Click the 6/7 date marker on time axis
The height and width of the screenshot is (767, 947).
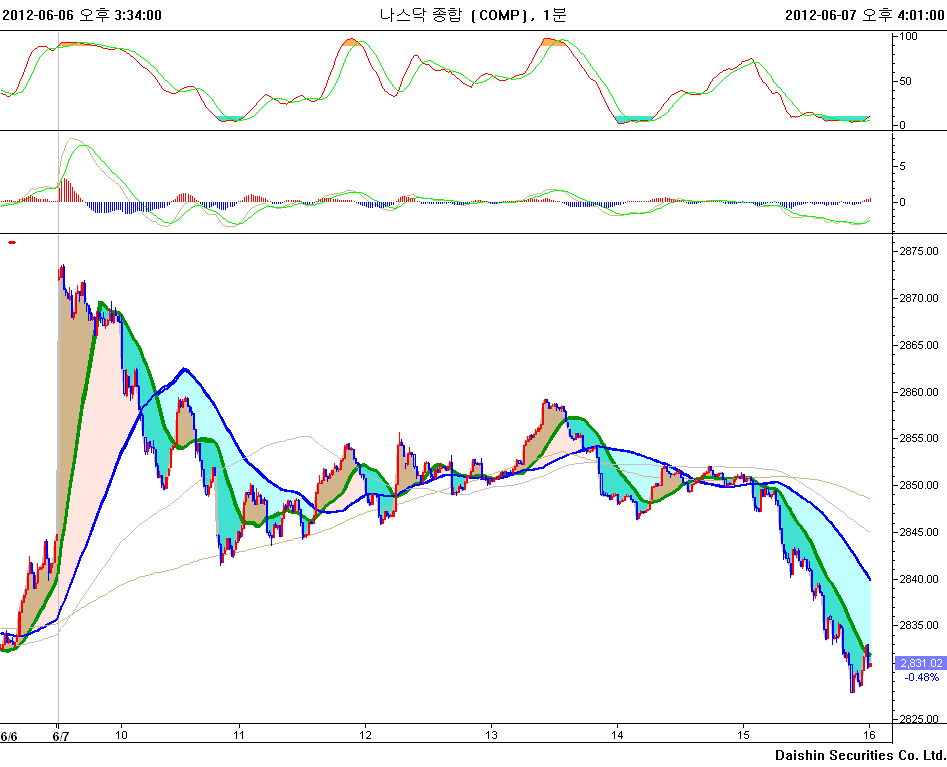tap(61, 736)
